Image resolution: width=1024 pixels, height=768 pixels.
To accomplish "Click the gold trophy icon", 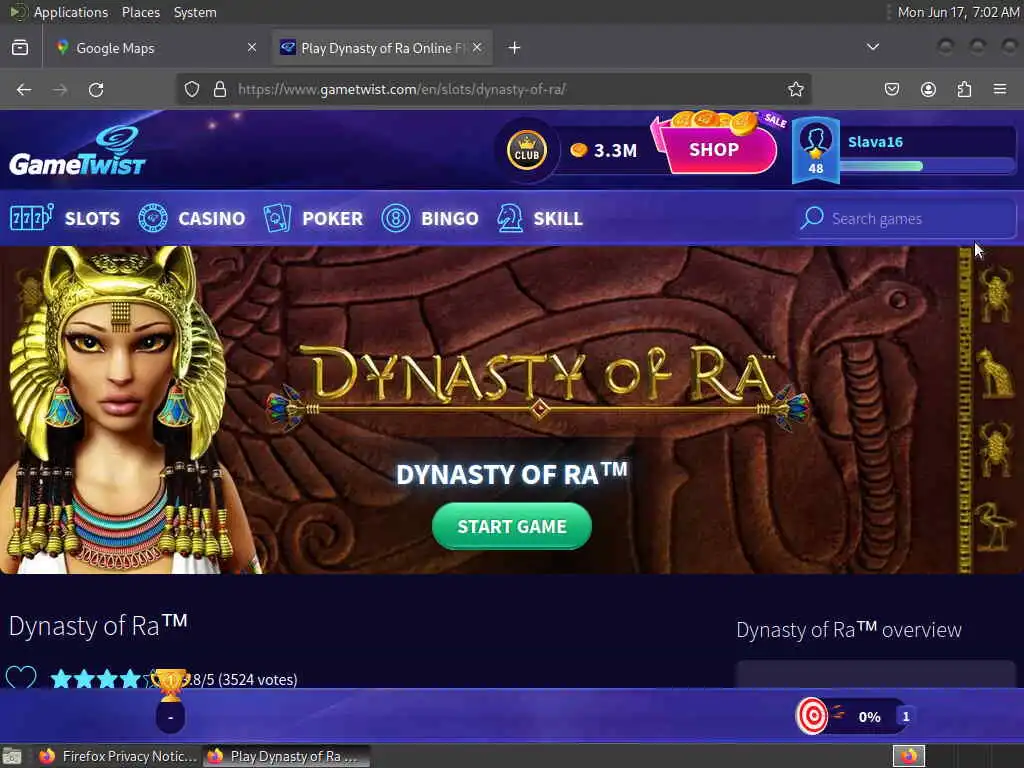I will coord(170,684).
